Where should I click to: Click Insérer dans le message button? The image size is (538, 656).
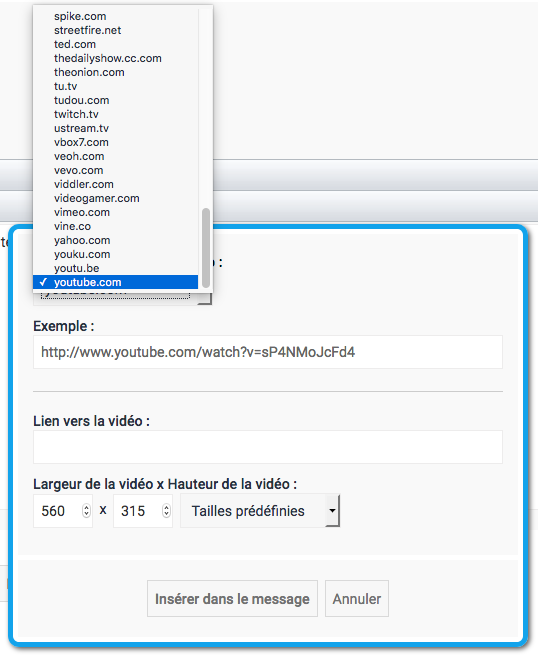pos(232,599)
